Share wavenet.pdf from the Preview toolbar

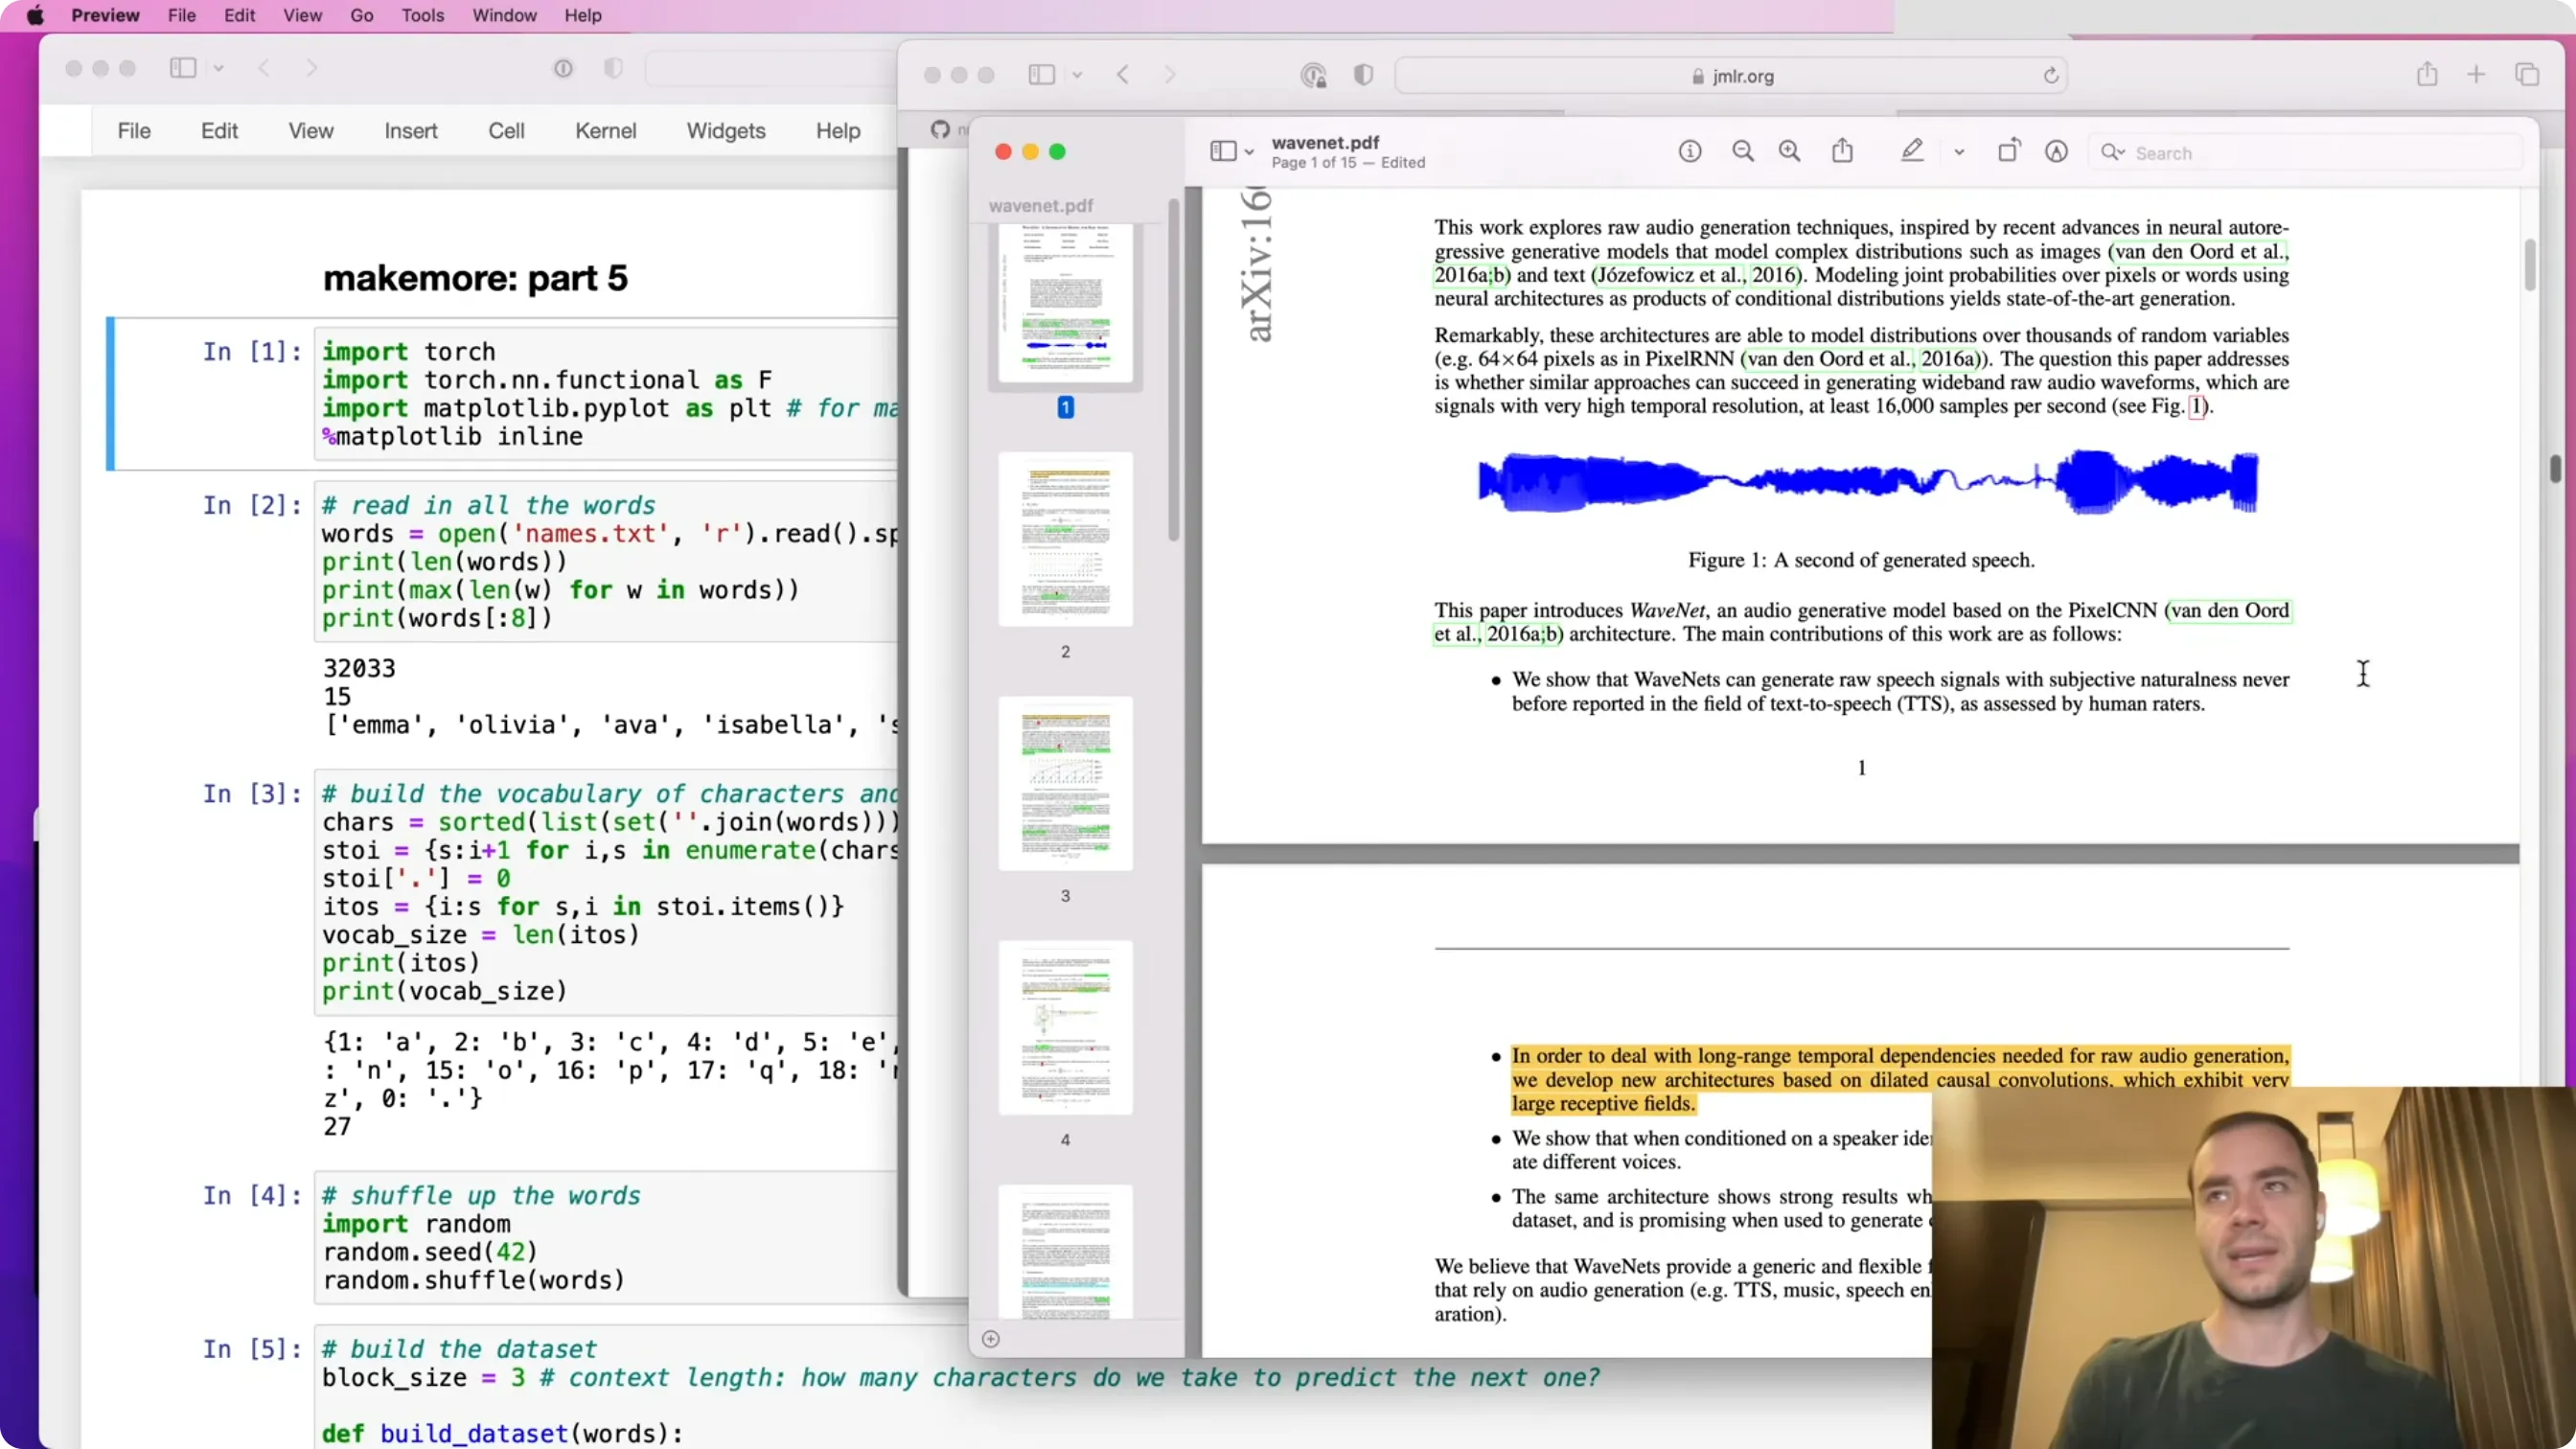click(x=1842, y=151)
